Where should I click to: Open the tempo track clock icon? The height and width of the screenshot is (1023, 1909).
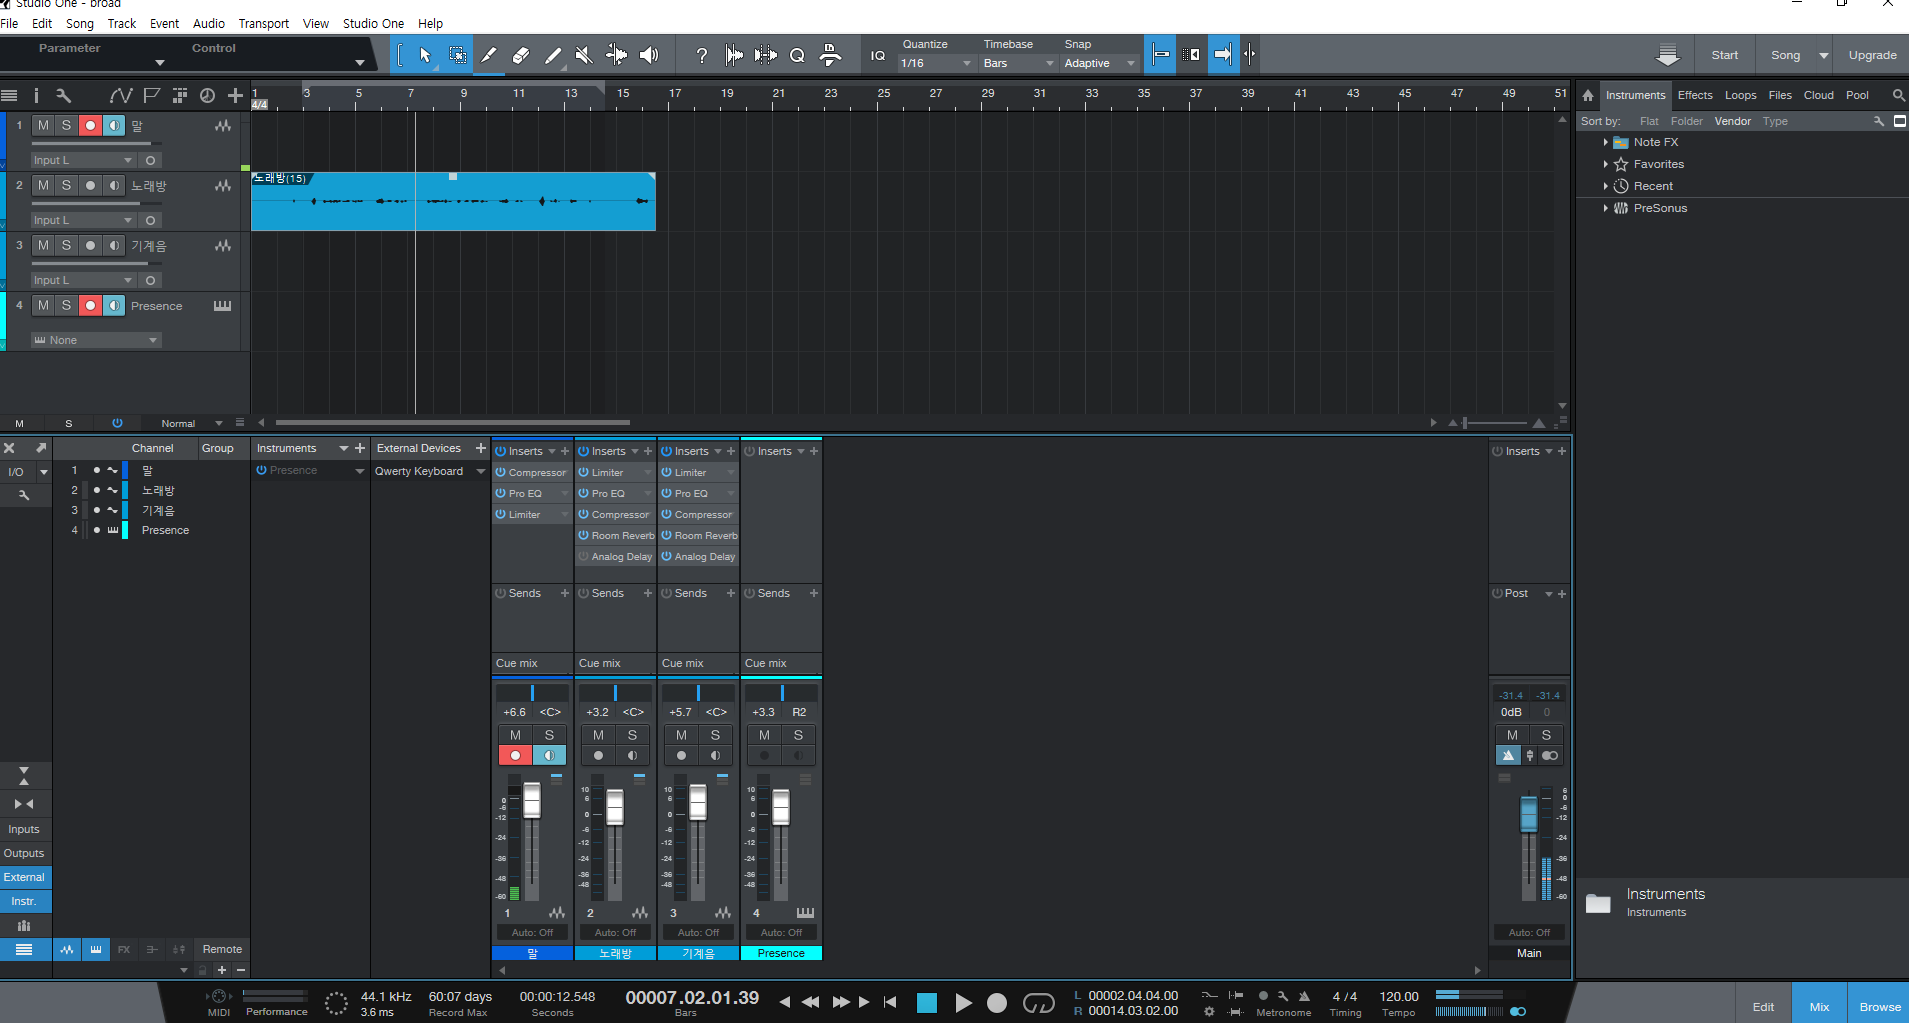[207, 95]
